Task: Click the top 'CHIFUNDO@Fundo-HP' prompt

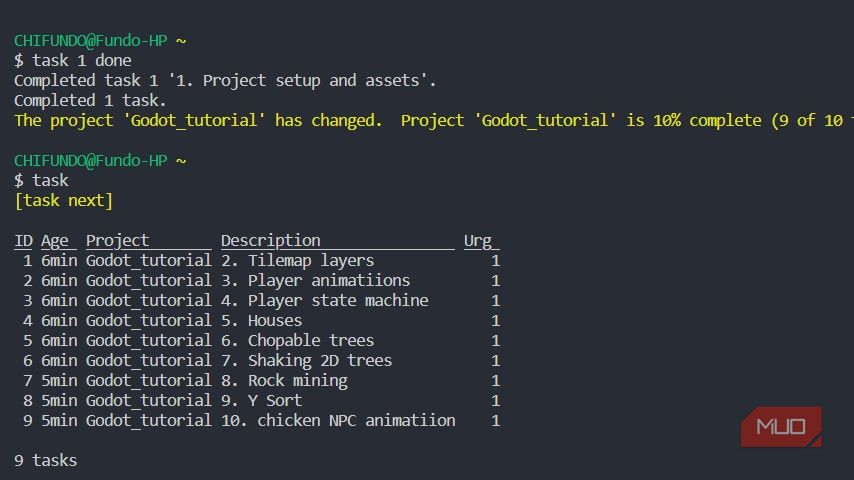Action: 90,40
